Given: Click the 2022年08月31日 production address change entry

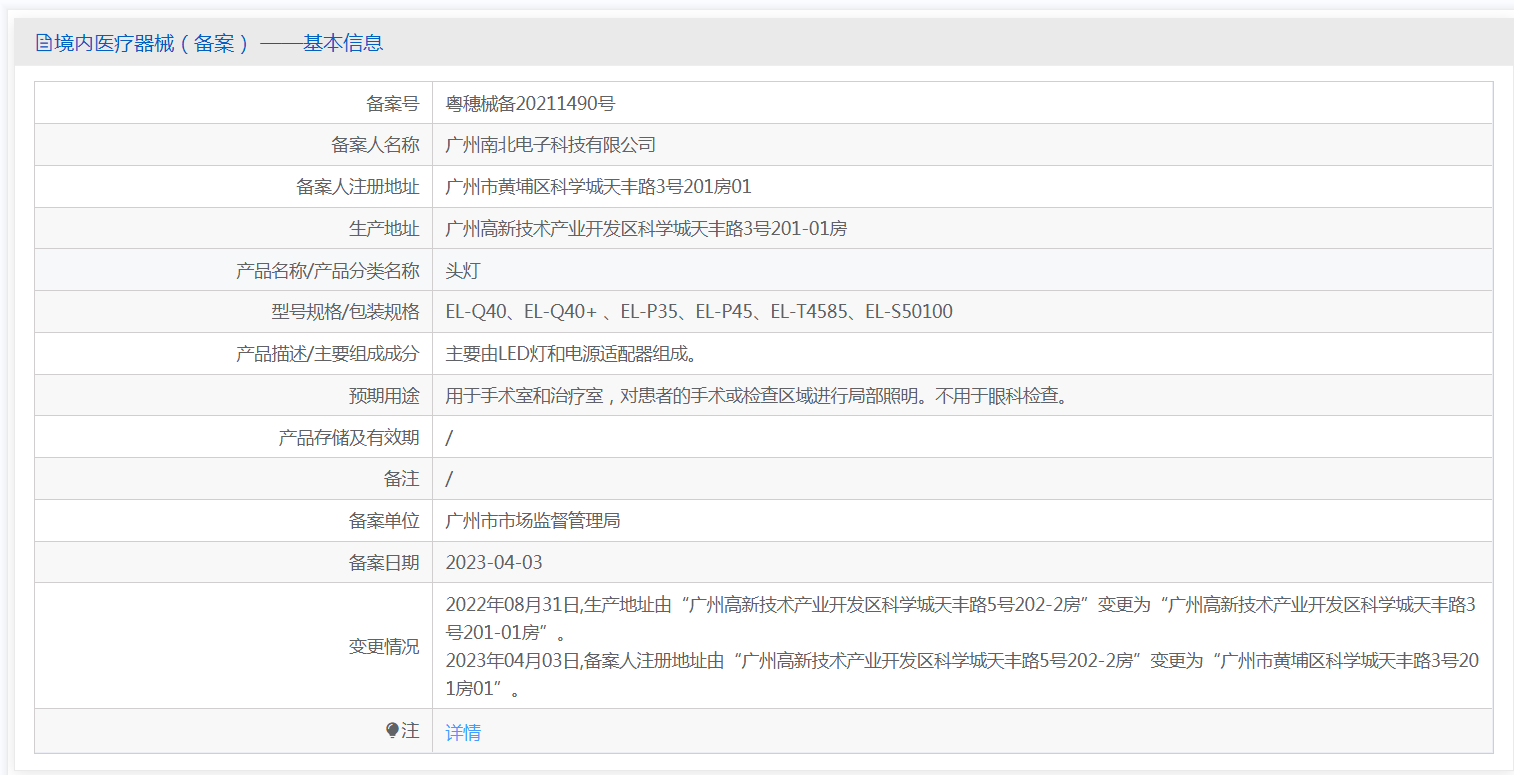Looking at the screenshot, I should click(x=960, y=606).
